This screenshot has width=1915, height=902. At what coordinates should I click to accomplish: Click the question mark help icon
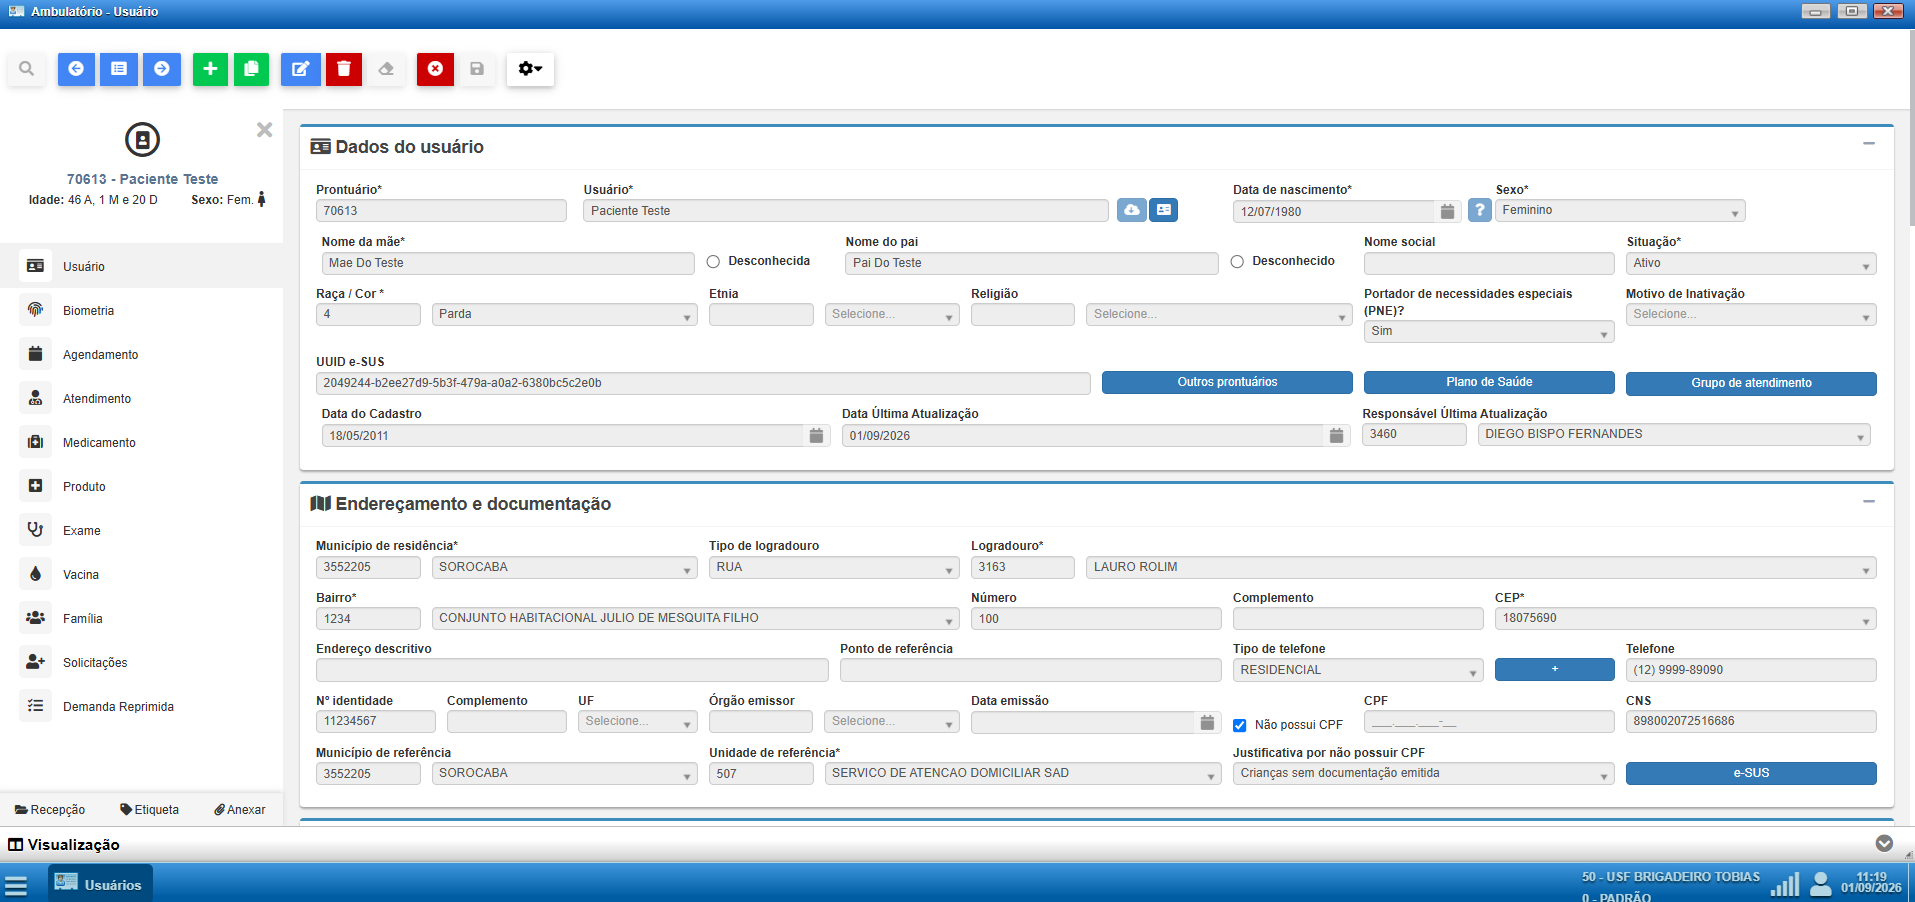1480,210
